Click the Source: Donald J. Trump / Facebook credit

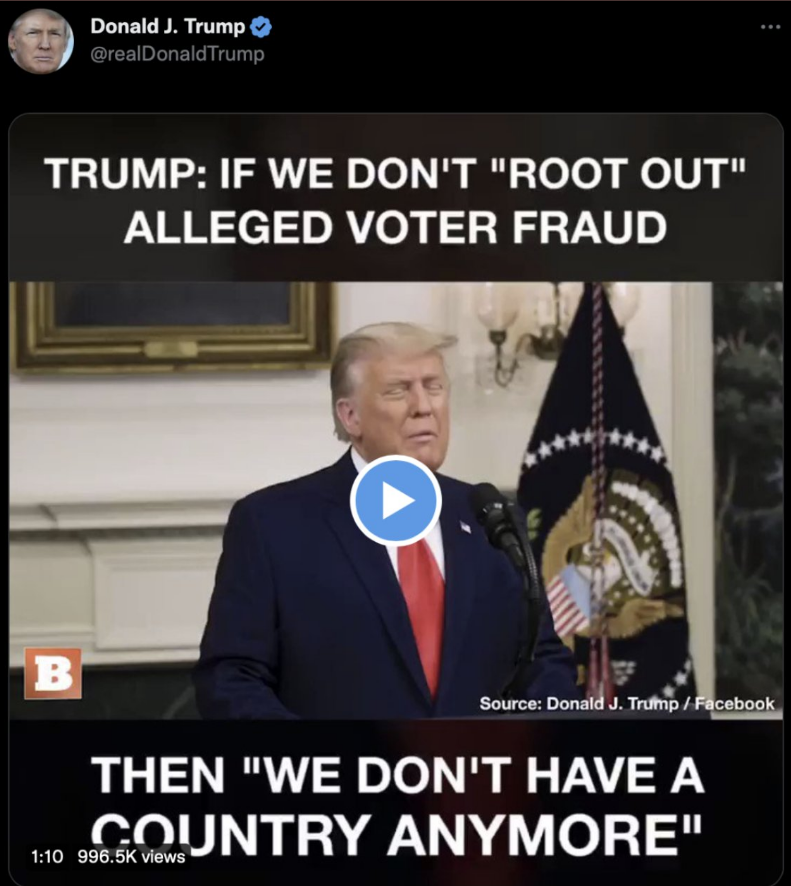tap(627, 703)
